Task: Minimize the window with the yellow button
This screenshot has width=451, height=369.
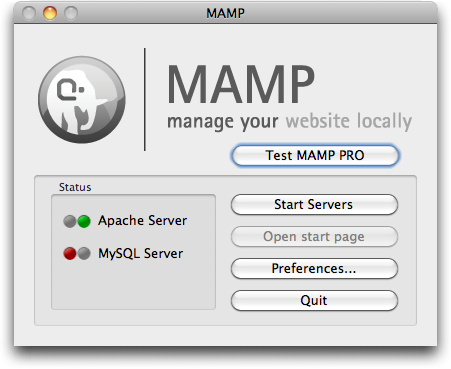Action: pyautogui.click(x=50, y=13)
